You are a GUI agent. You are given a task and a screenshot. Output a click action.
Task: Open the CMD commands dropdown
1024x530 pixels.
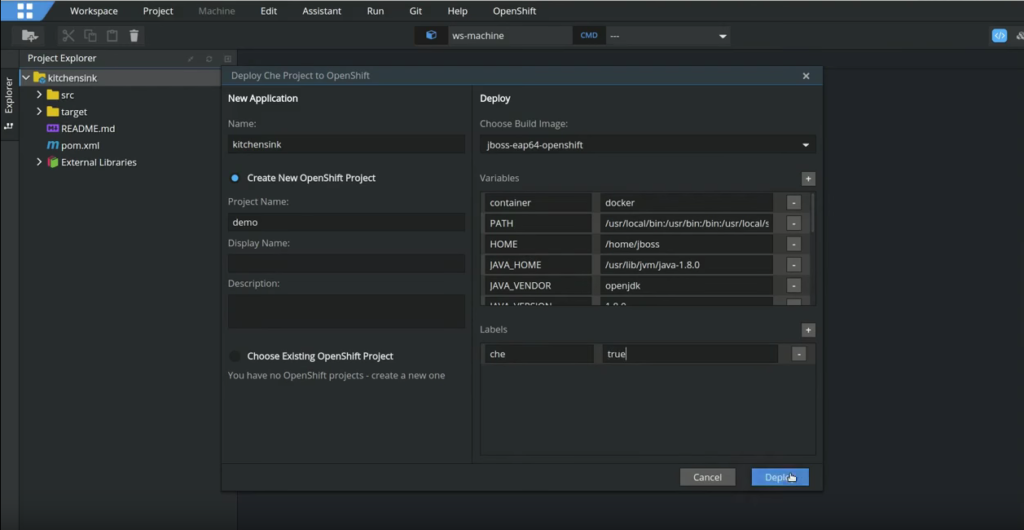coord(668,36)
